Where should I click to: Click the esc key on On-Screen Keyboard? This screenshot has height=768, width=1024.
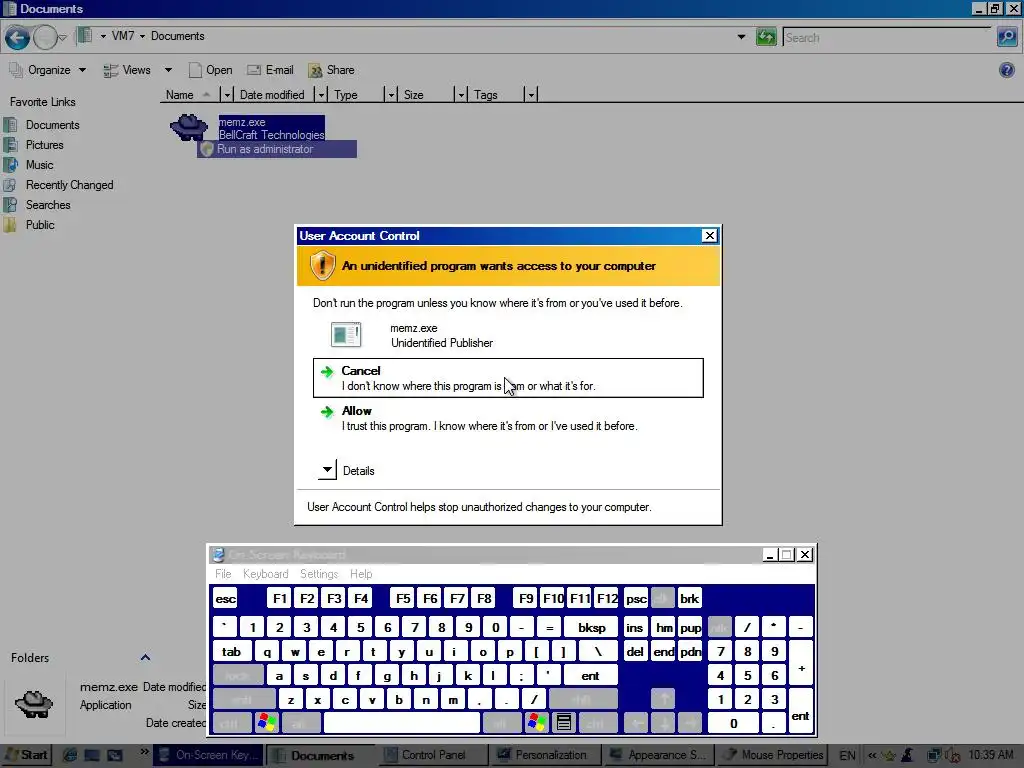[226, 598]
